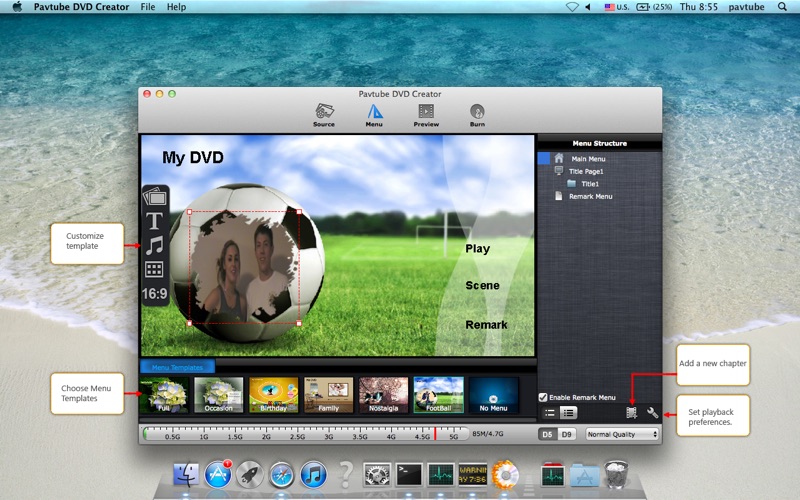Open Finder from the Dock
The width and height of the screenshot is (800, 500).
pyautogui.click(x=186, y=474)
